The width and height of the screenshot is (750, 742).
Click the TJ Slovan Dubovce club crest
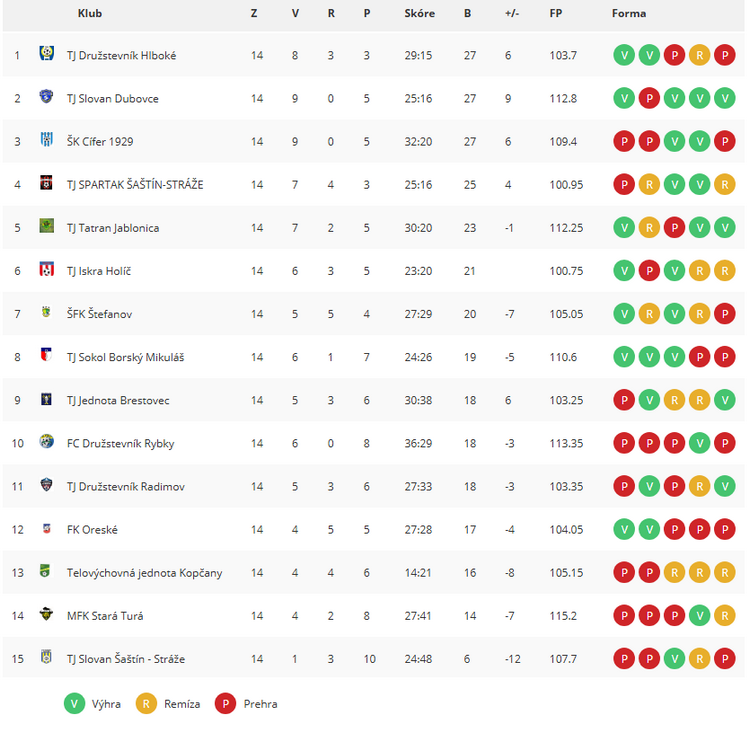click(x=46, y=96)
